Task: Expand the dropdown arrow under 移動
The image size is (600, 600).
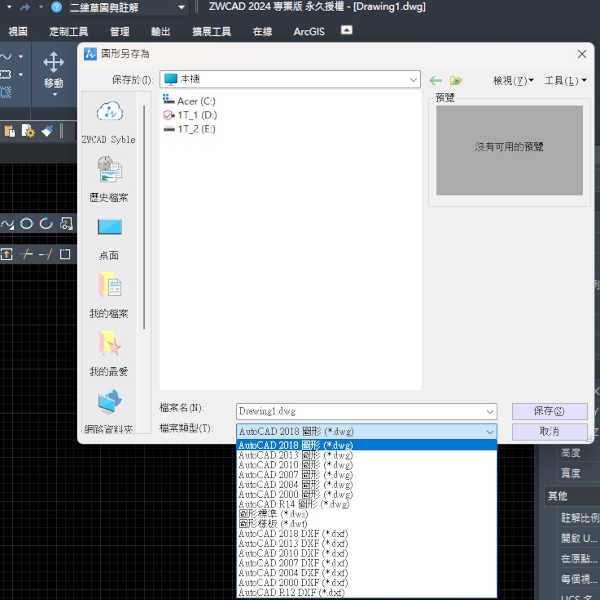Action: [x=54, y=94]
